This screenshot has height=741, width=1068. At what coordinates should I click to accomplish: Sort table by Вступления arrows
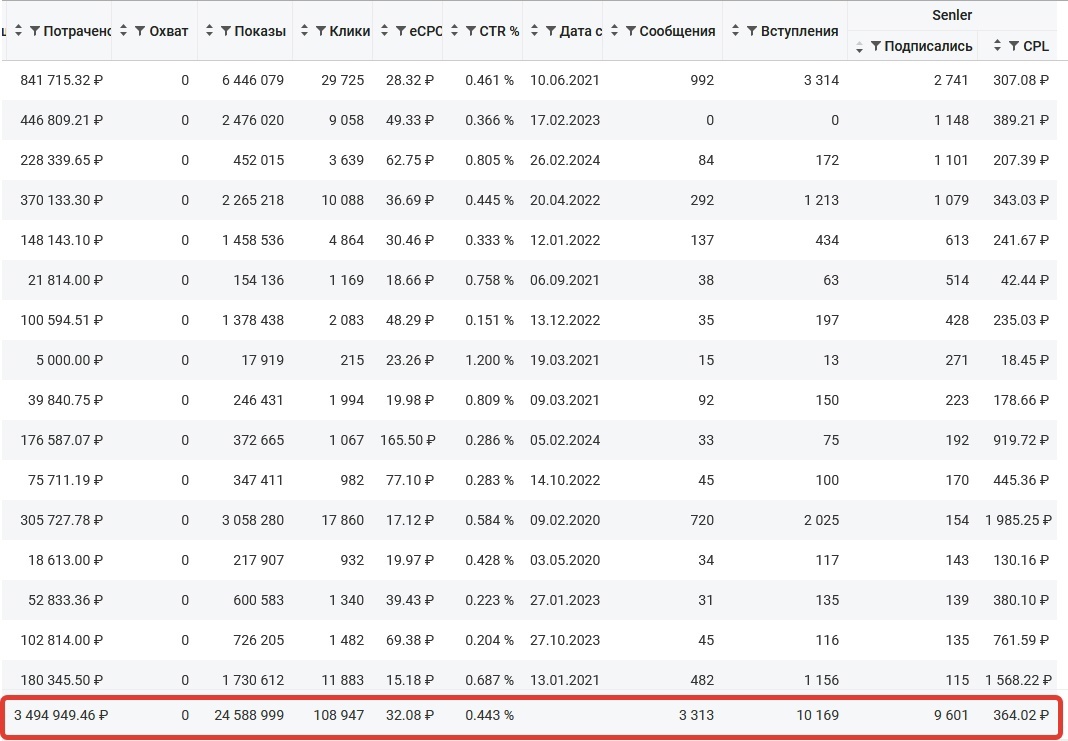point(735,31)
